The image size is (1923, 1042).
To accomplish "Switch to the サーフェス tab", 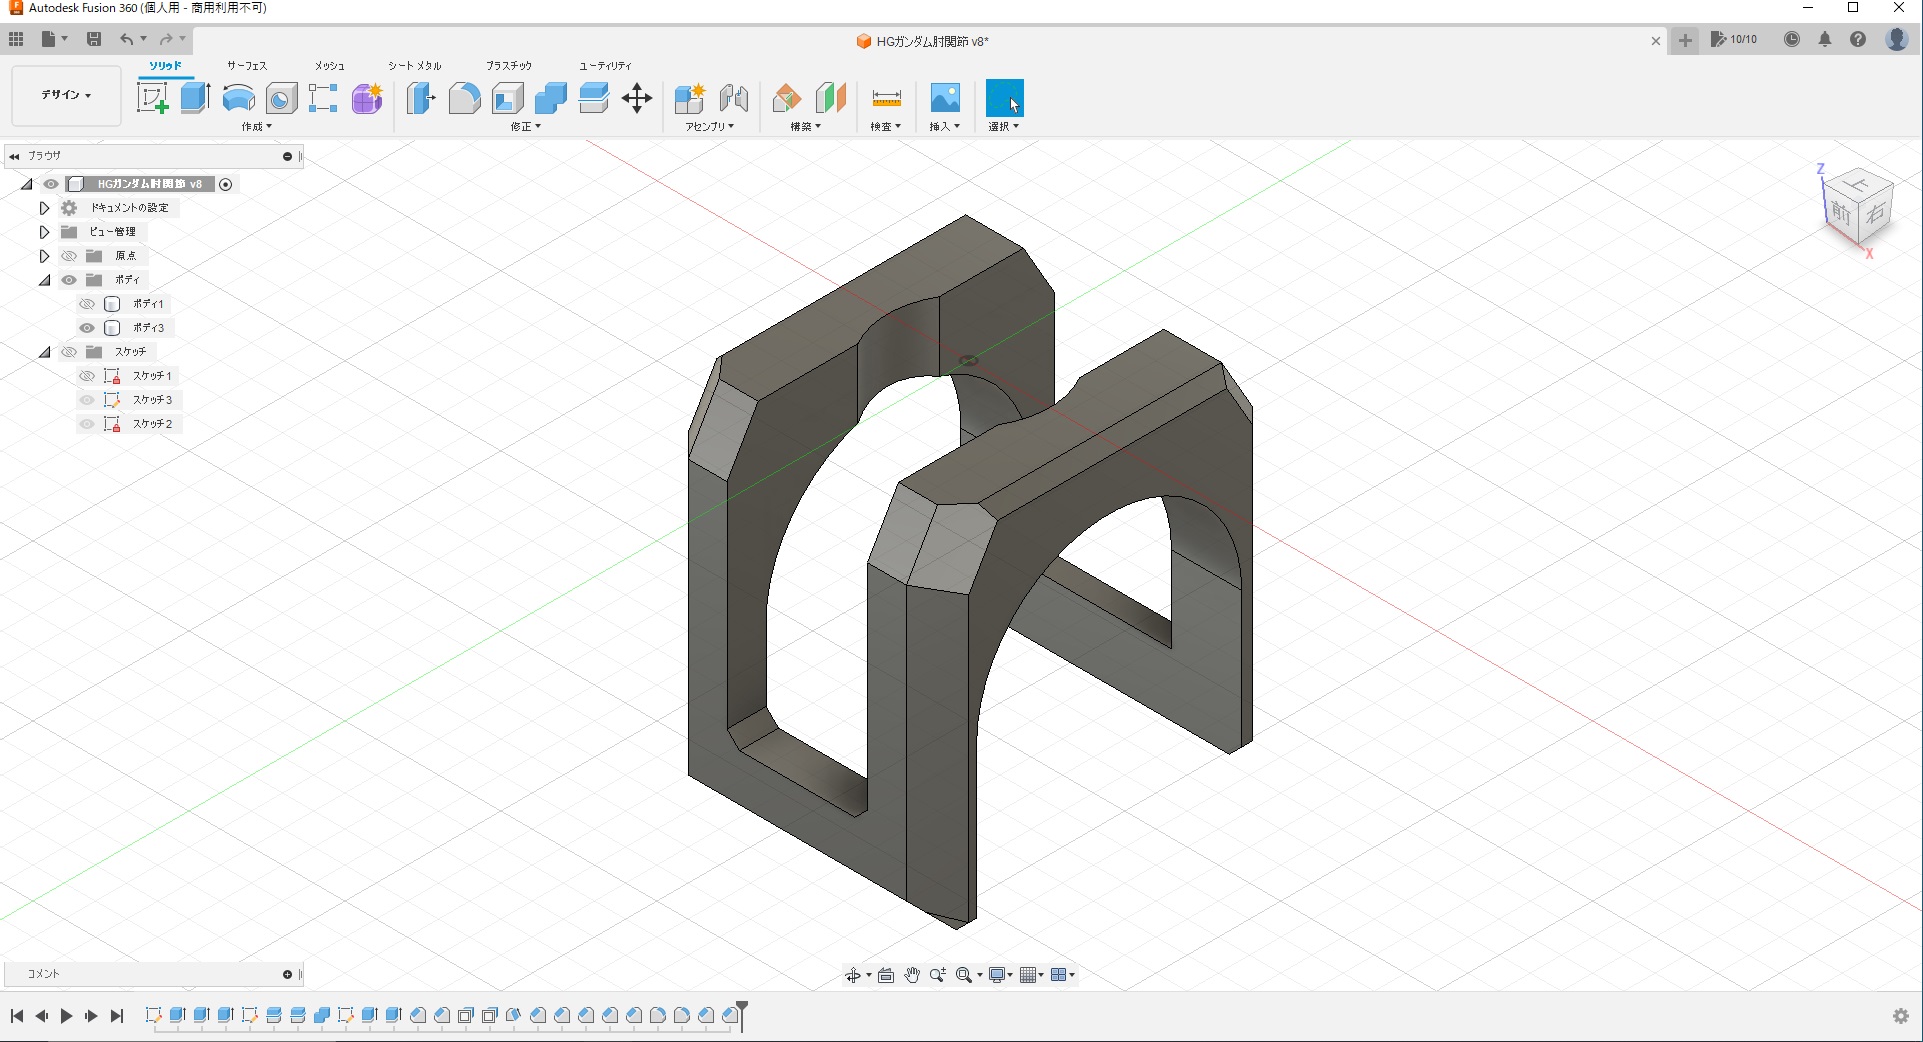I will pyautogui.click(x=246, y=65).
